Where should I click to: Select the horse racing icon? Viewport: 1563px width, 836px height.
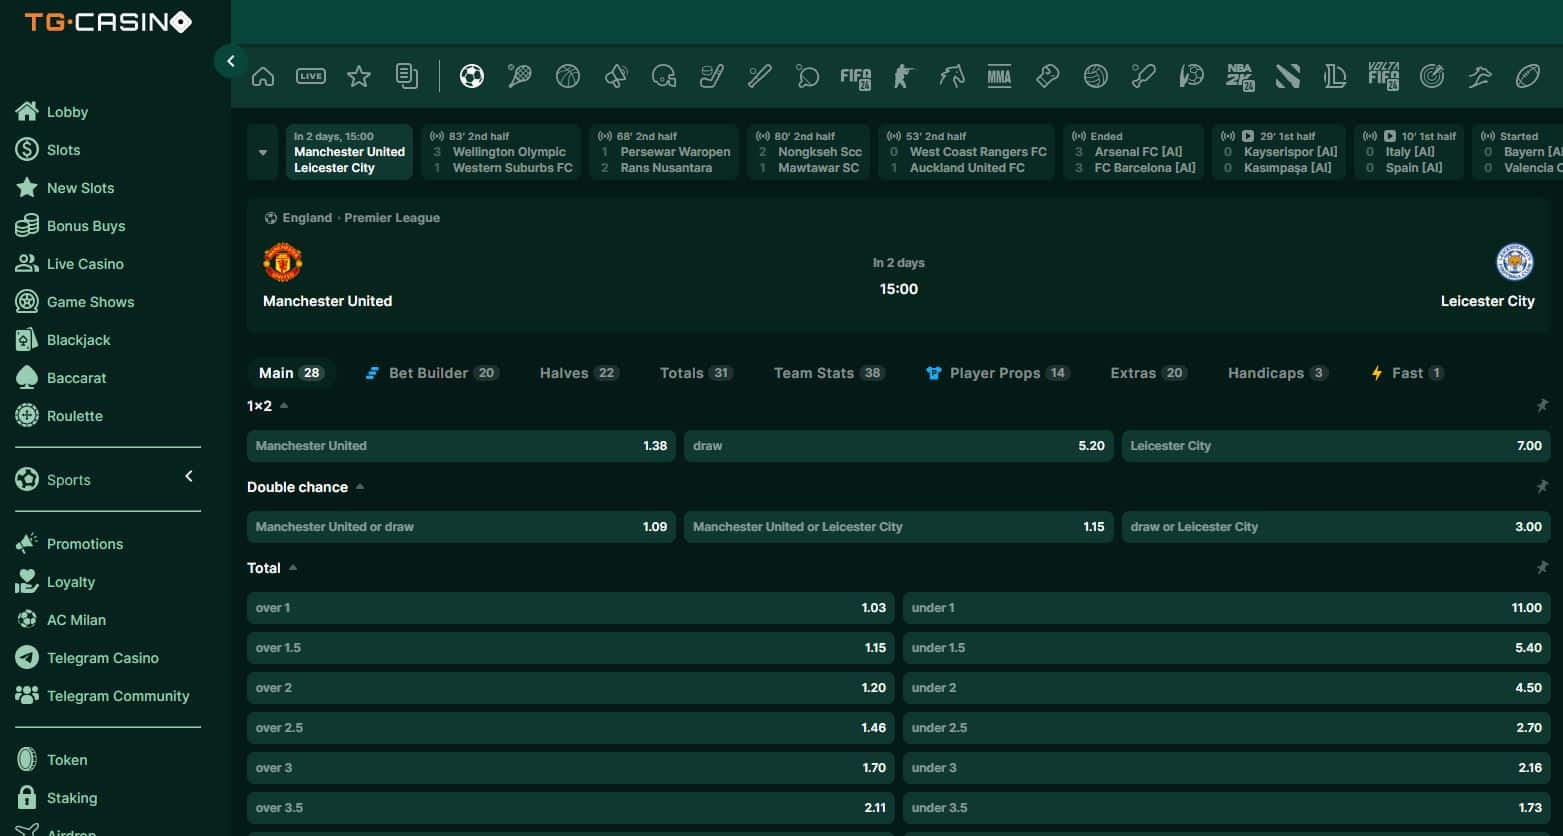click(952, 76)
